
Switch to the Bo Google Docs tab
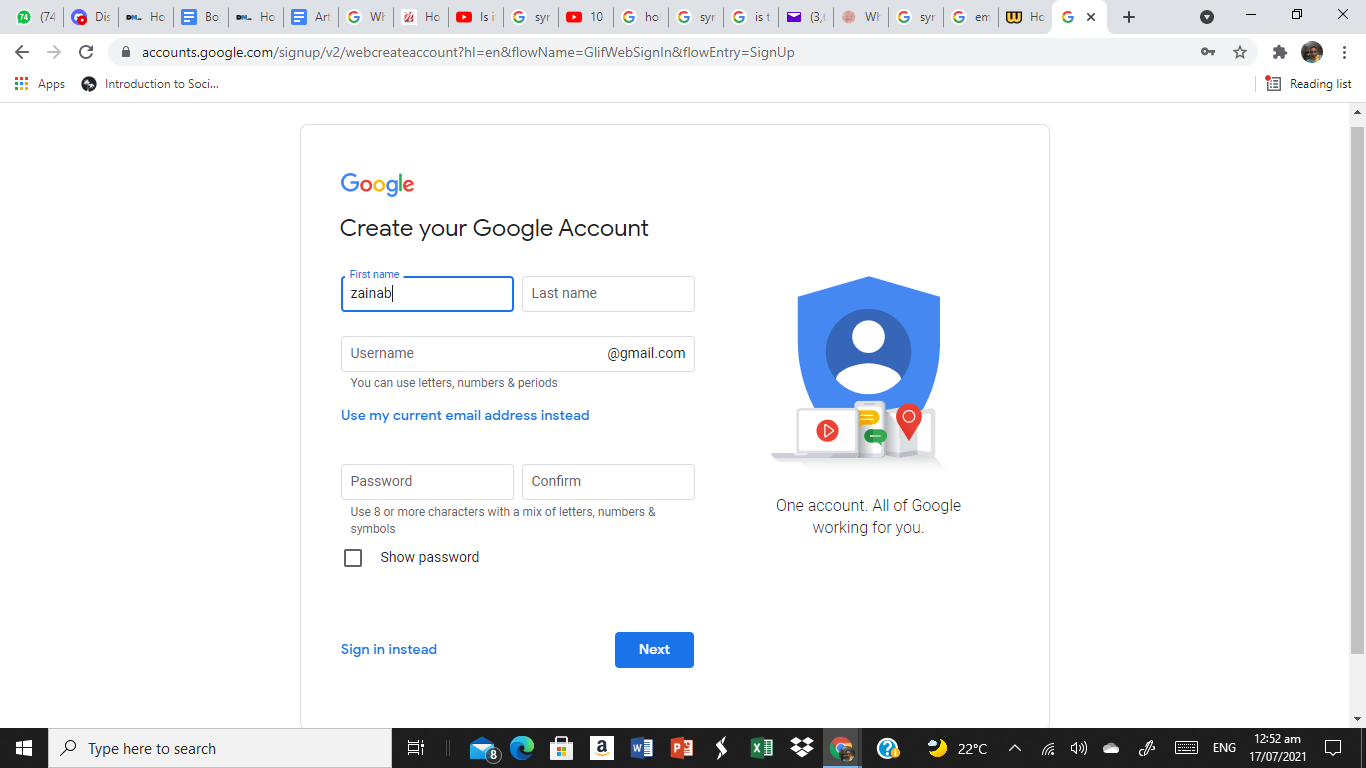tap(200, 17)
